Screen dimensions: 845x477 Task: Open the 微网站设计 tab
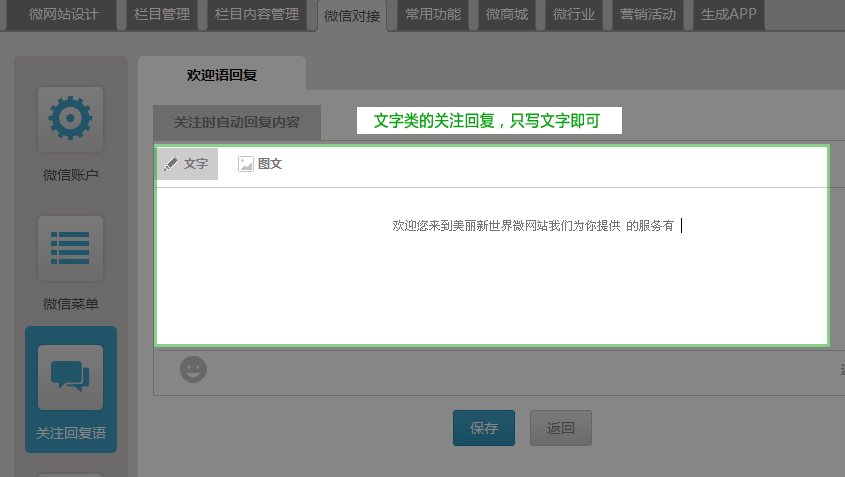63,15
